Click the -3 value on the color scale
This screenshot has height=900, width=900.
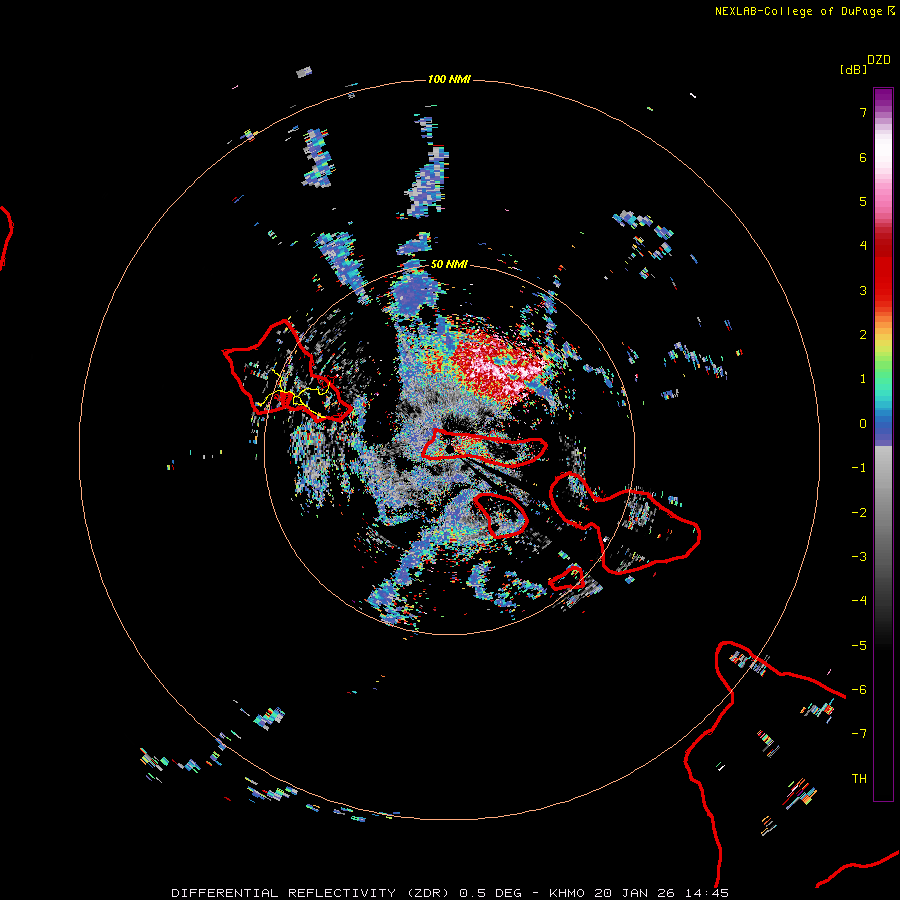859,557
